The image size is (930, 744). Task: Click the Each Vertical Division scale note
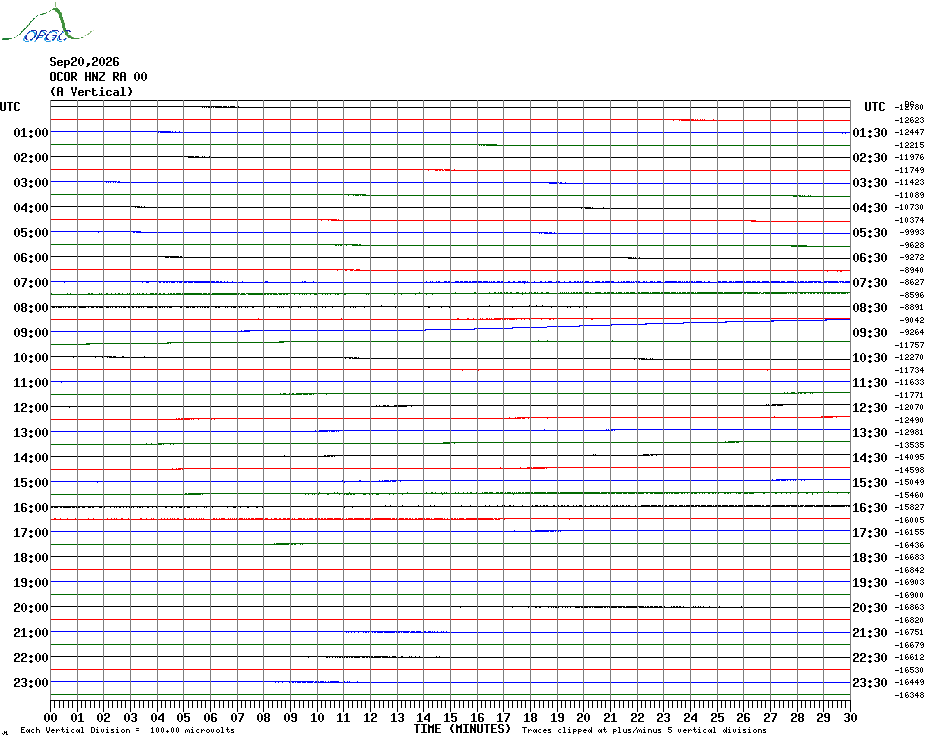point(128,730)
